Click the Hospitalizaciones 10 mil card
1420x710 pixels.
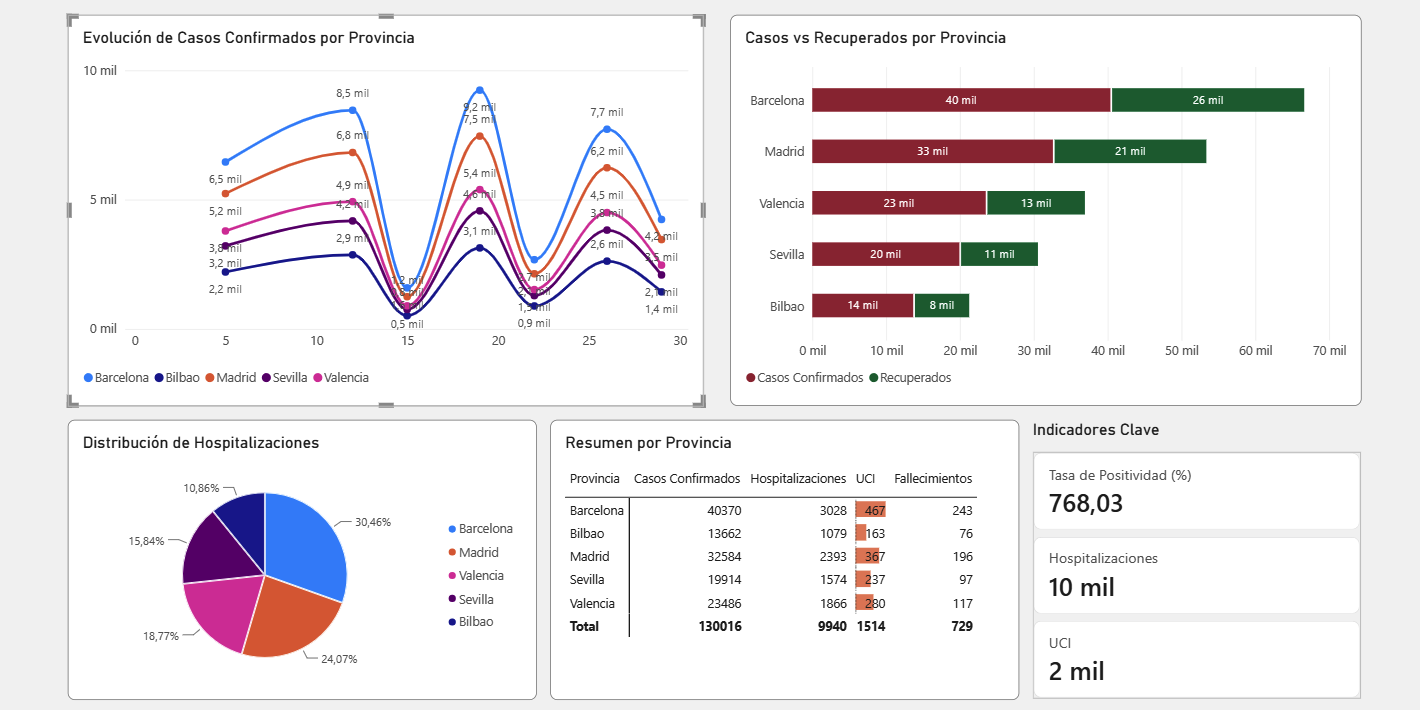(x=1196, y=575)
